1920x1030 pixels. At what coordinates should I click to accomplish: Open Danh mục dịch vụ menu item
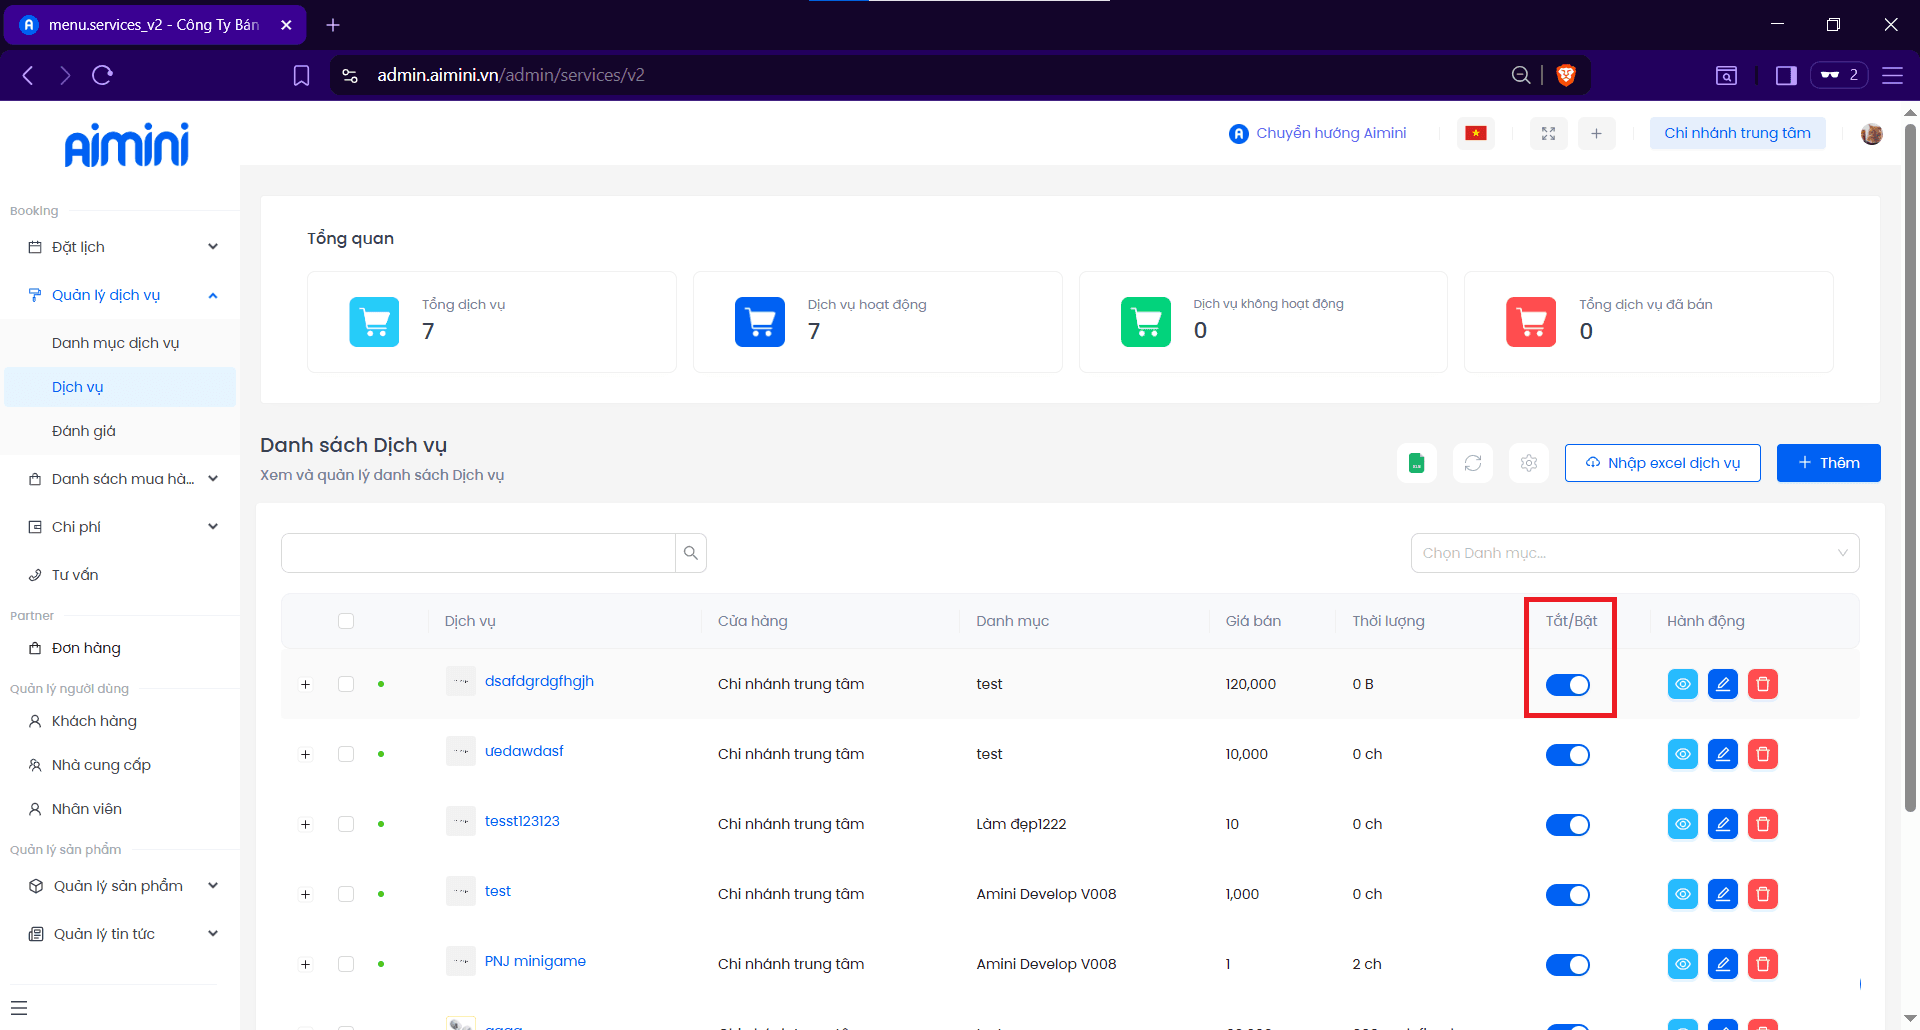point(115,343)
